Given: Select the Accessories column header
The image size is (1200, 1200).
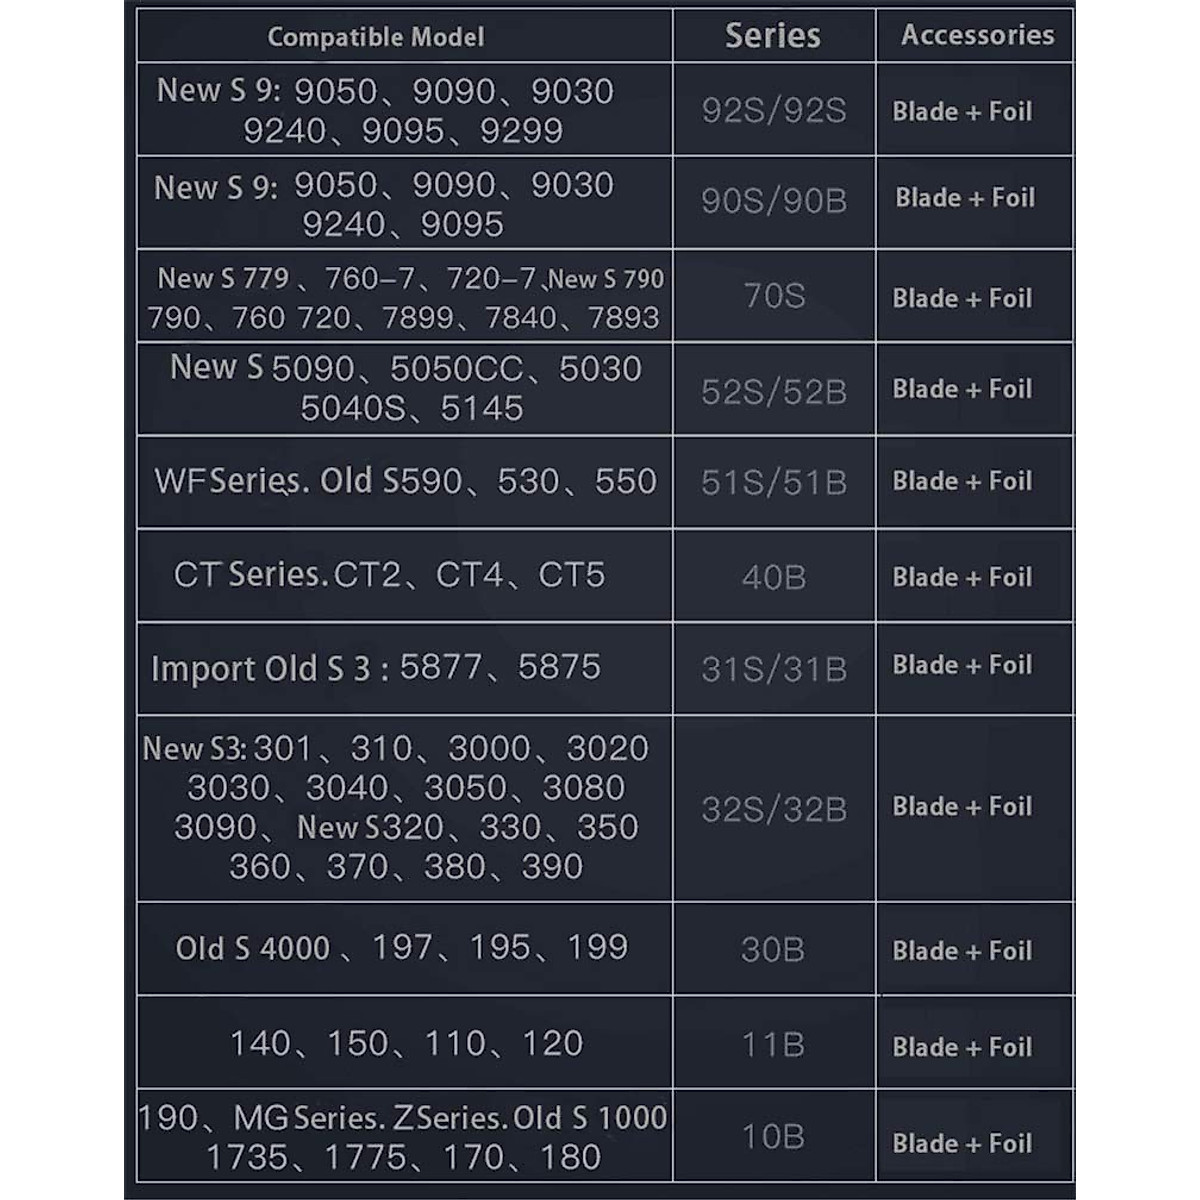Looking at the screenshot, I should 977,35.
